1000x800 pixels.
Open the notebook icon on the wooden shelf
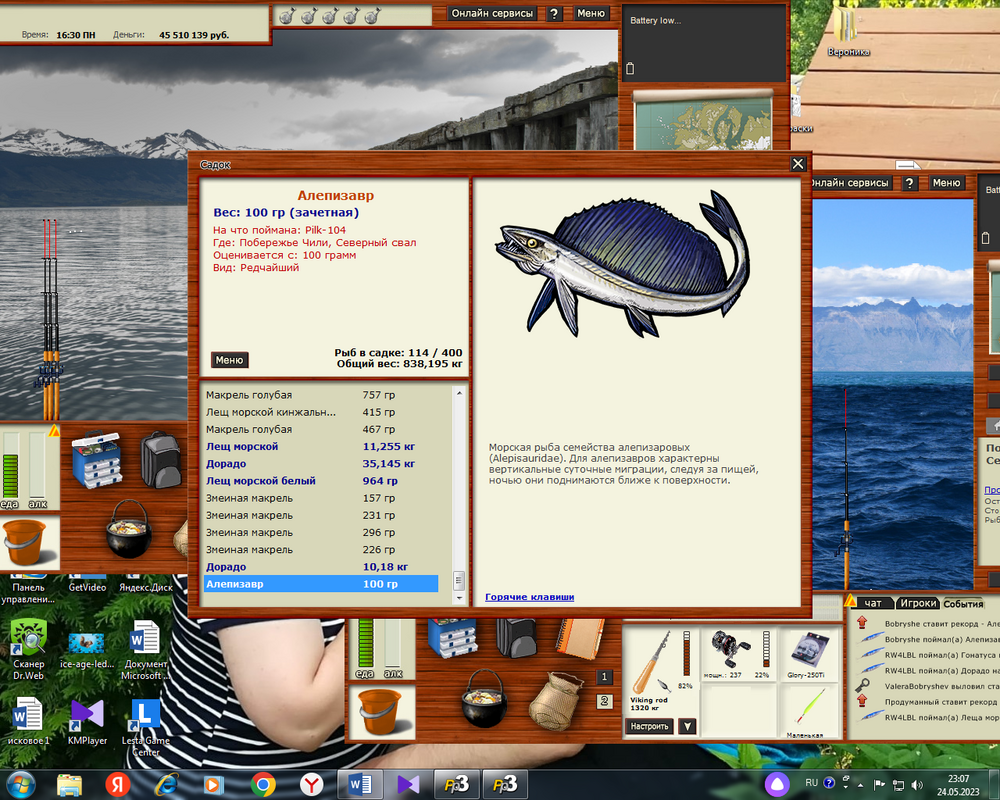[x=576, y=640]
